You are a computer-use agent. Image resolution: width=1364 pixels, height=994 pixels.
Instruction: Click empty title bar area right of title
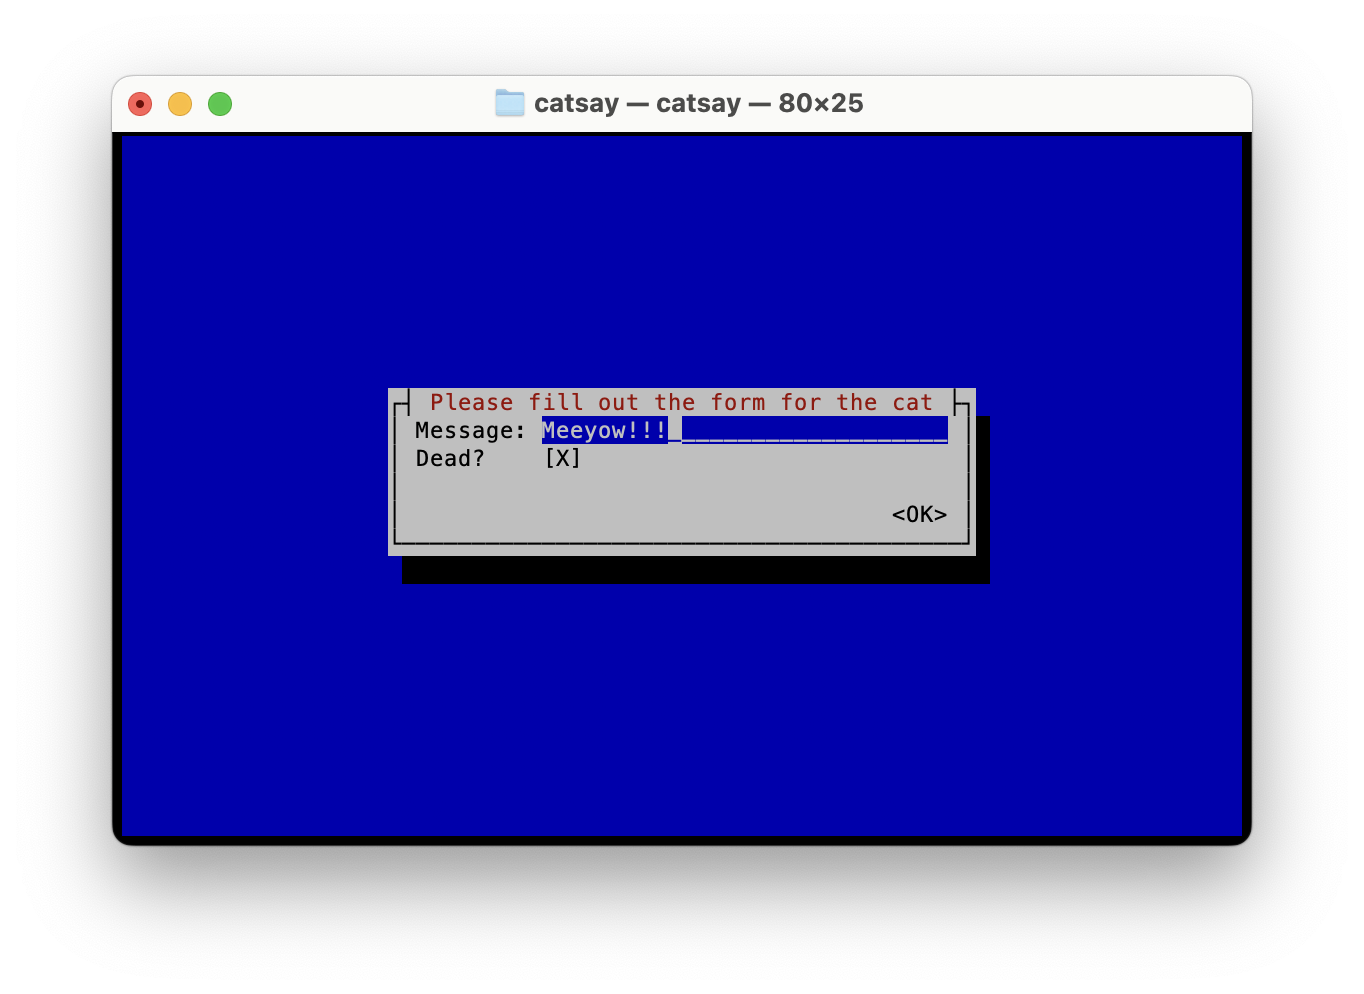click(1050, 103)
